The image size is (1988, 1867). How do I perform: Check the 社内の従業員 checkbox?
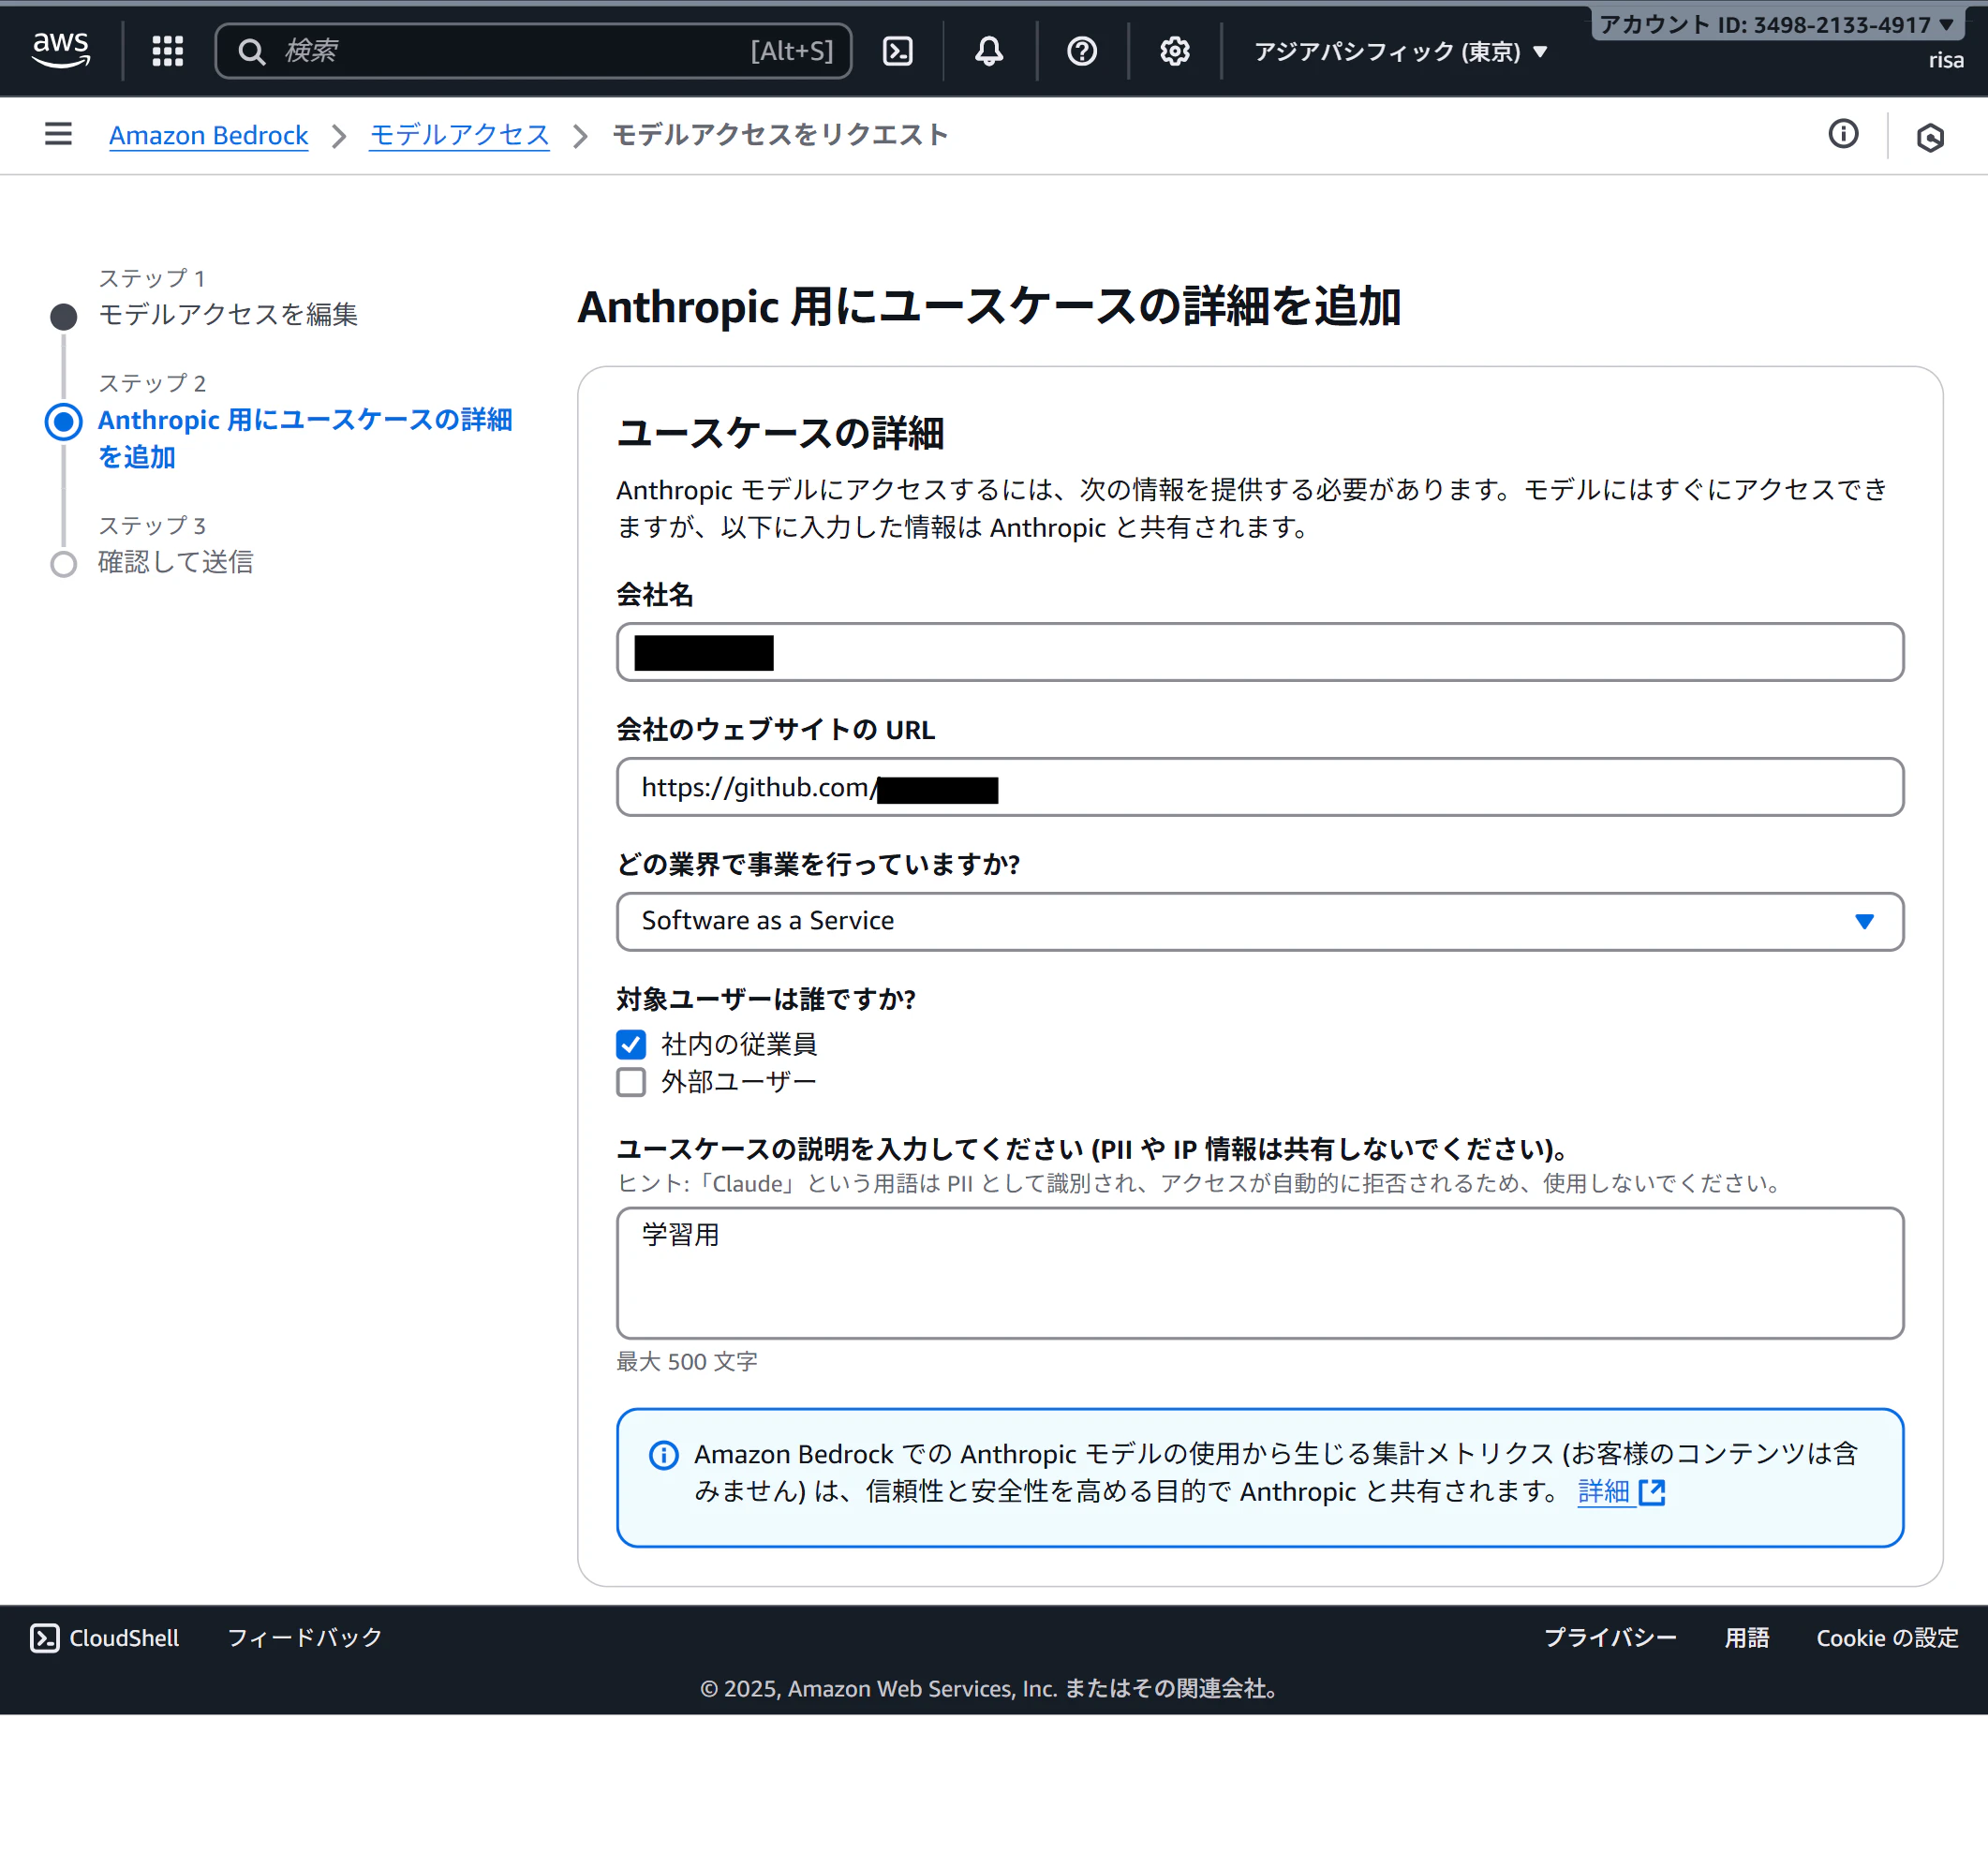[631, 1044]
